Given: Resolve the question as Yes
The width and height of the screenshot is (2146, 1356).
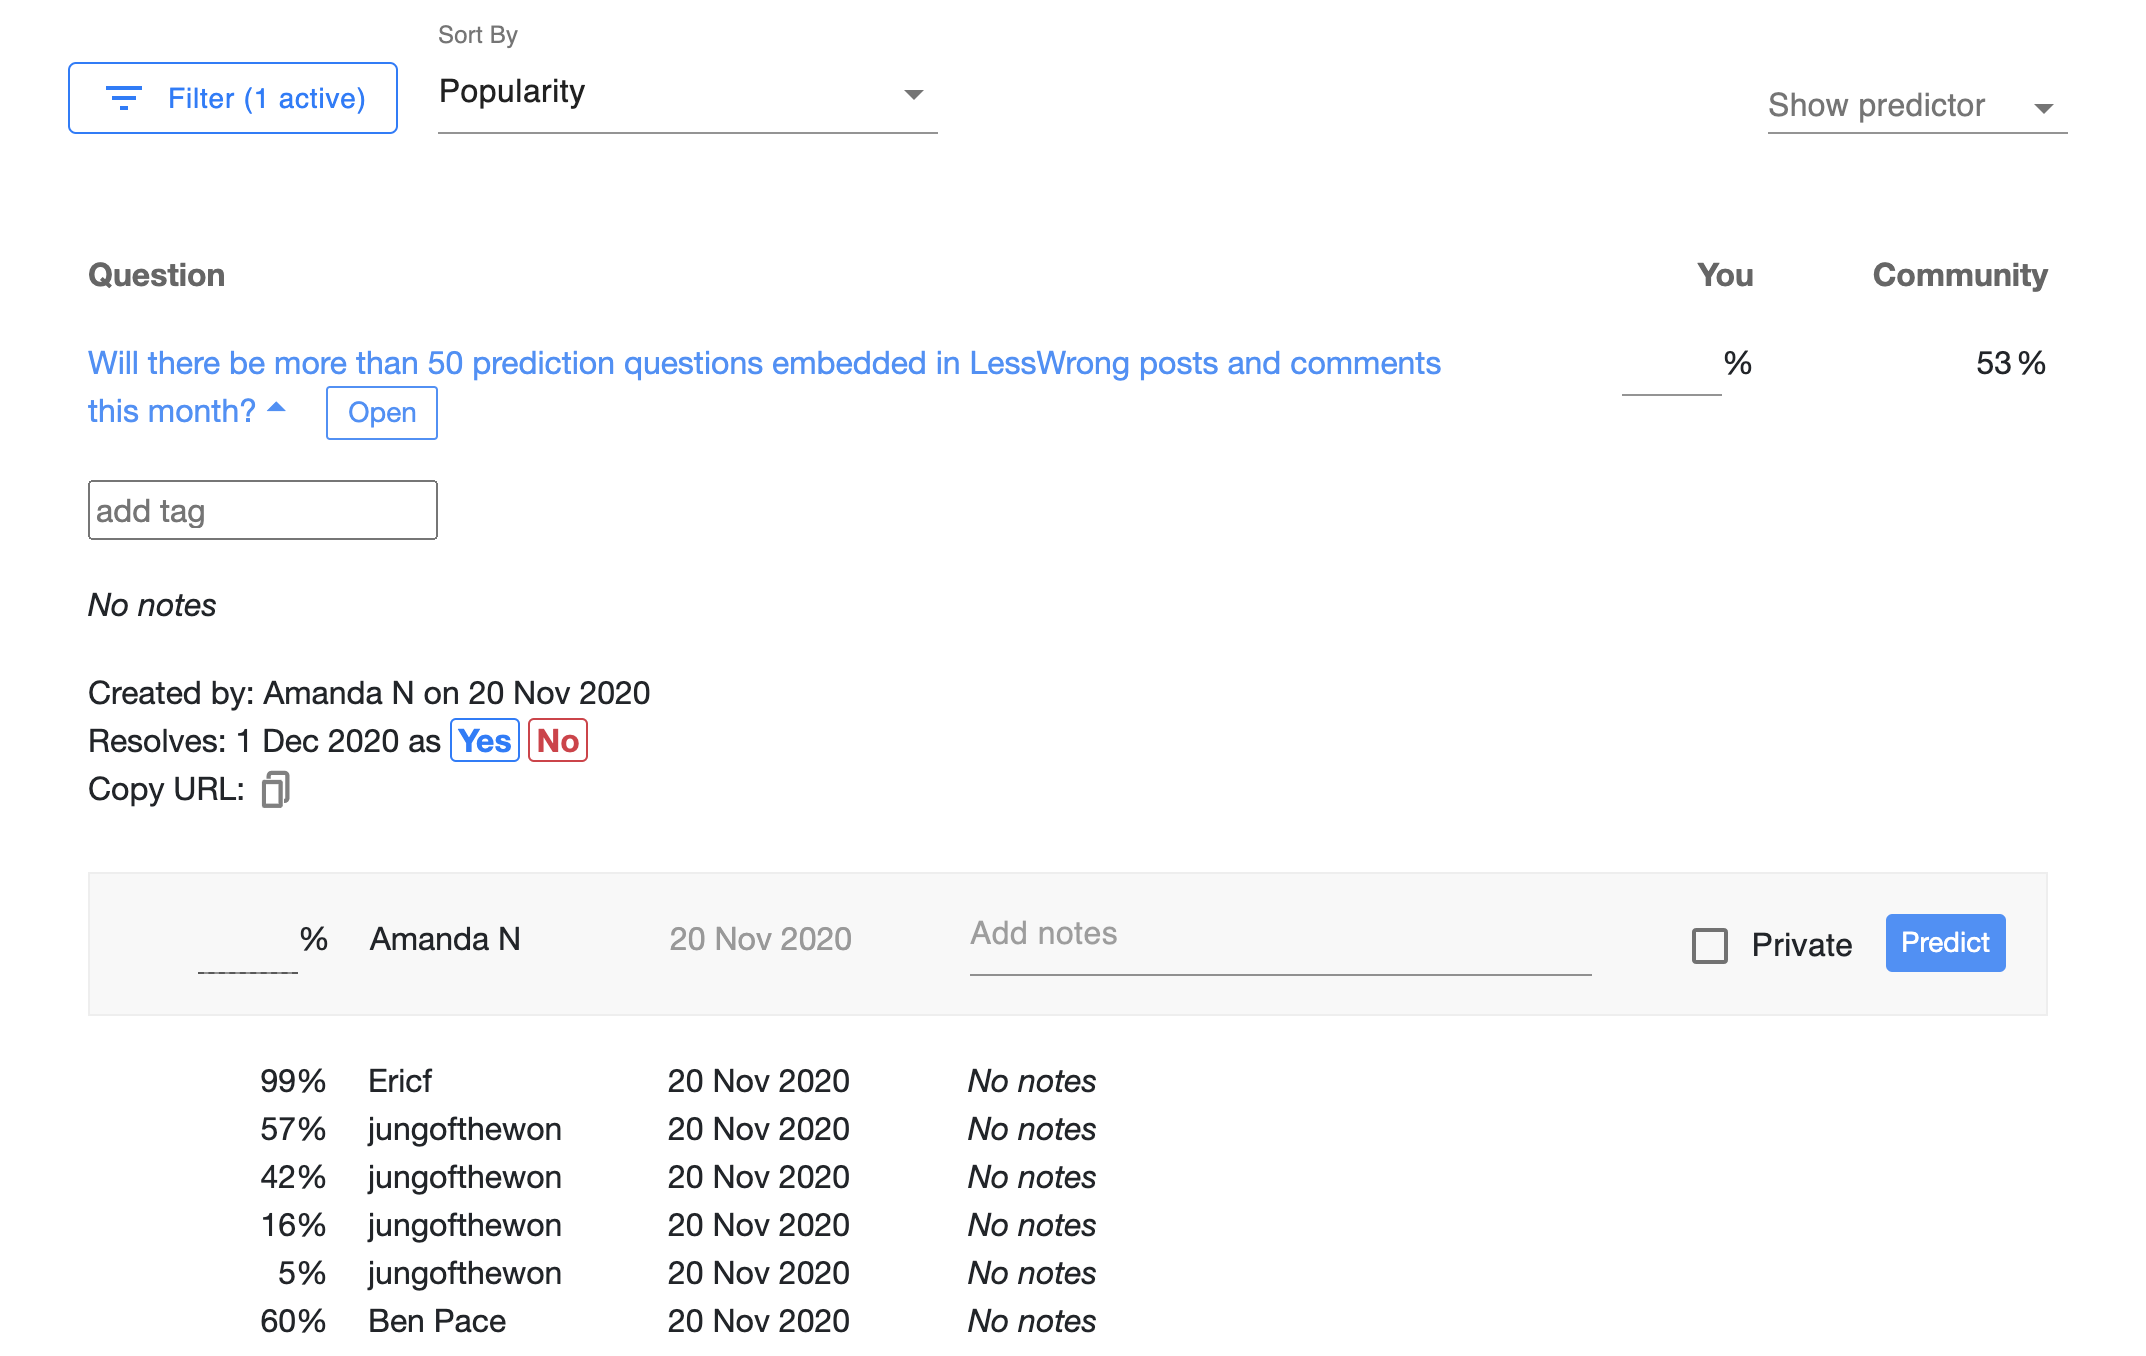Looking at the screenshot, I should tap(484, 741).
